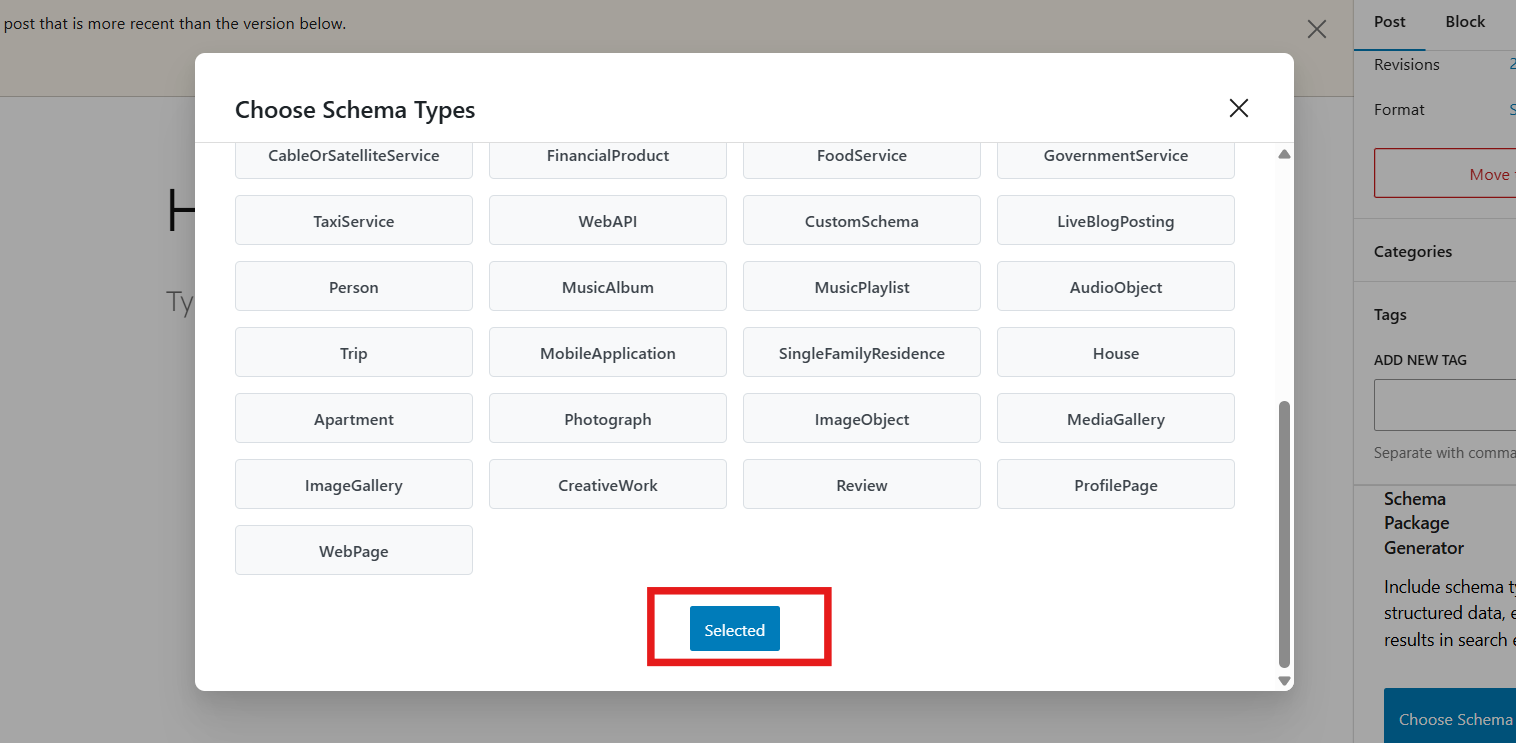The width and height of the screenshot is (1516, 743).
Task: Select MobileApplication schema type
Action: click(608, 352)
